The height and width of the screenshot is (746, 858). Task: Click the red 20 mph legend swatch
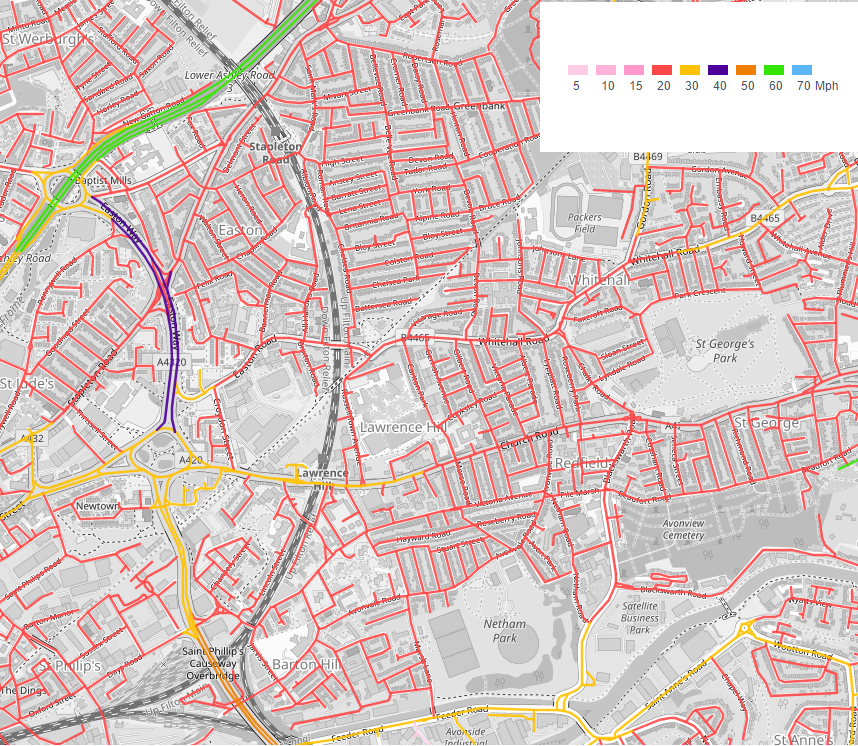[662, 70]
